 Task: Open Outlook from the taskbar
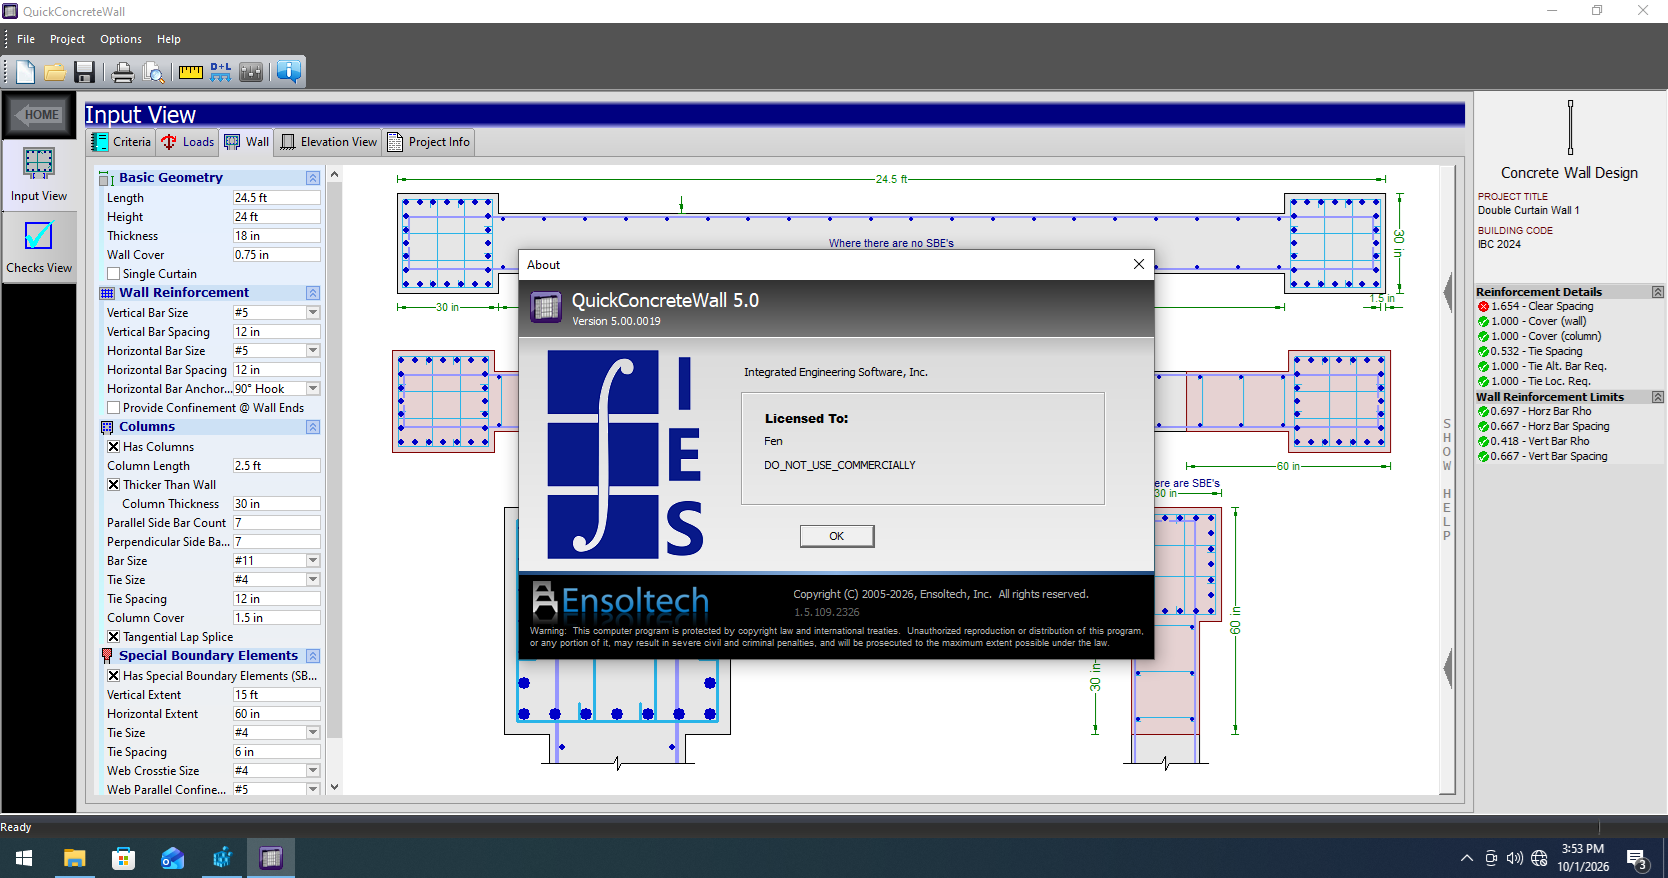pyautogui.click(x=173, y=858)
